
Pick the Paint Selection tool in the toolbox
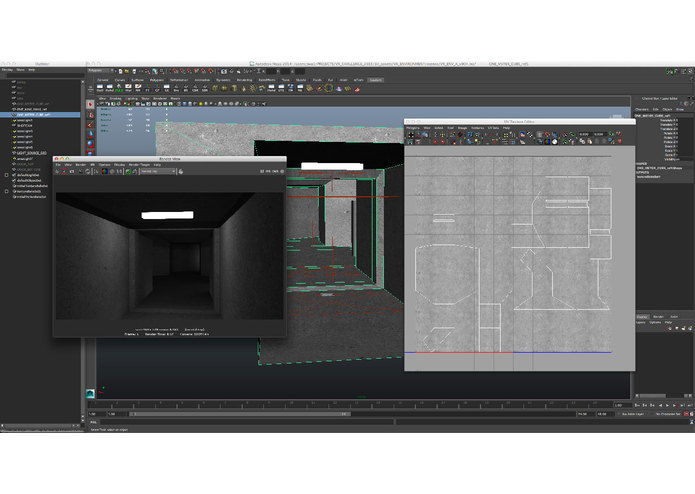90,124
